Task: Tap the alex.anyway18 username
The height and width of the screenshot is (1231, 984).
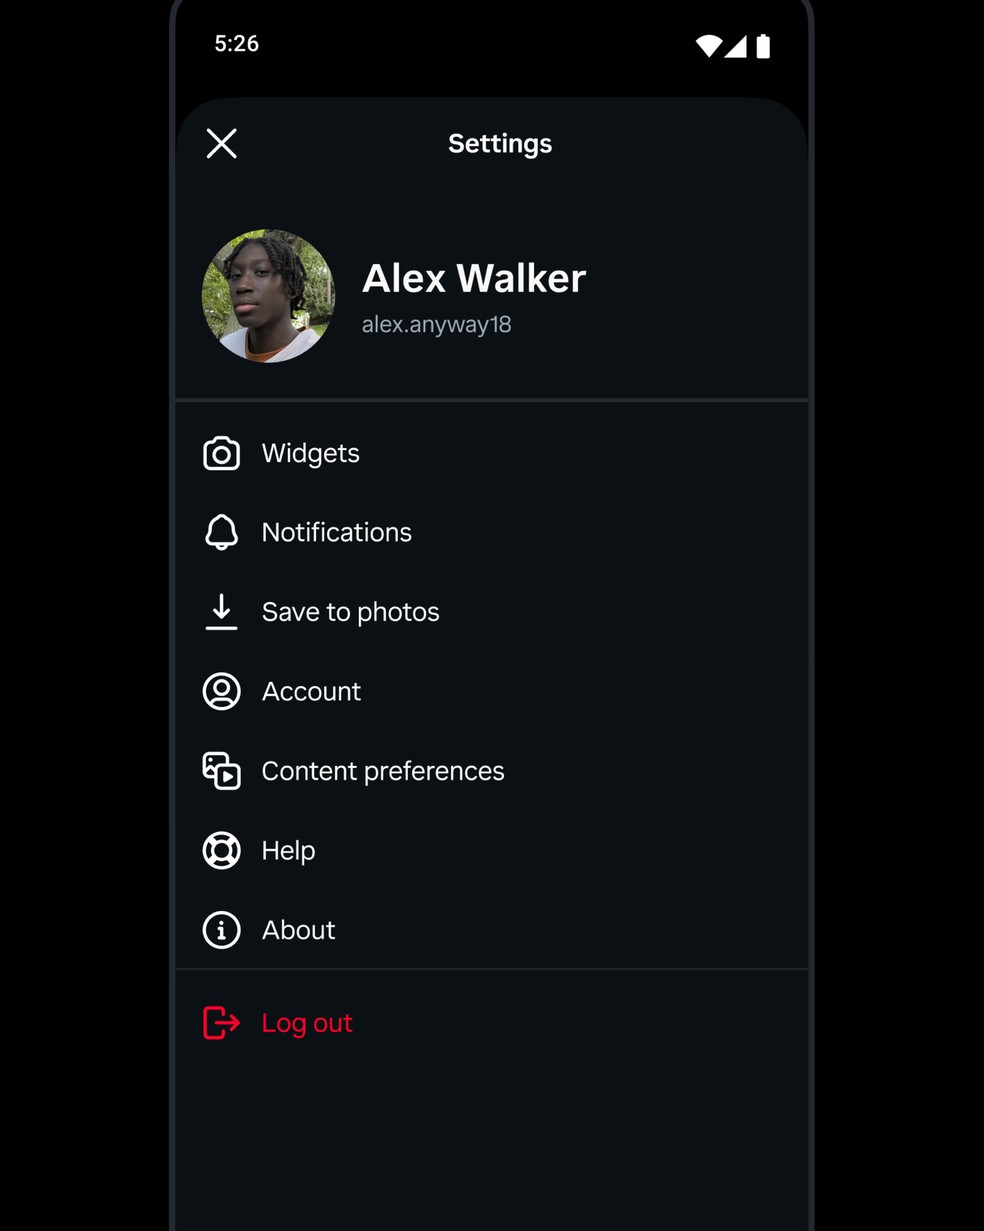Action: tap(436, 325)
